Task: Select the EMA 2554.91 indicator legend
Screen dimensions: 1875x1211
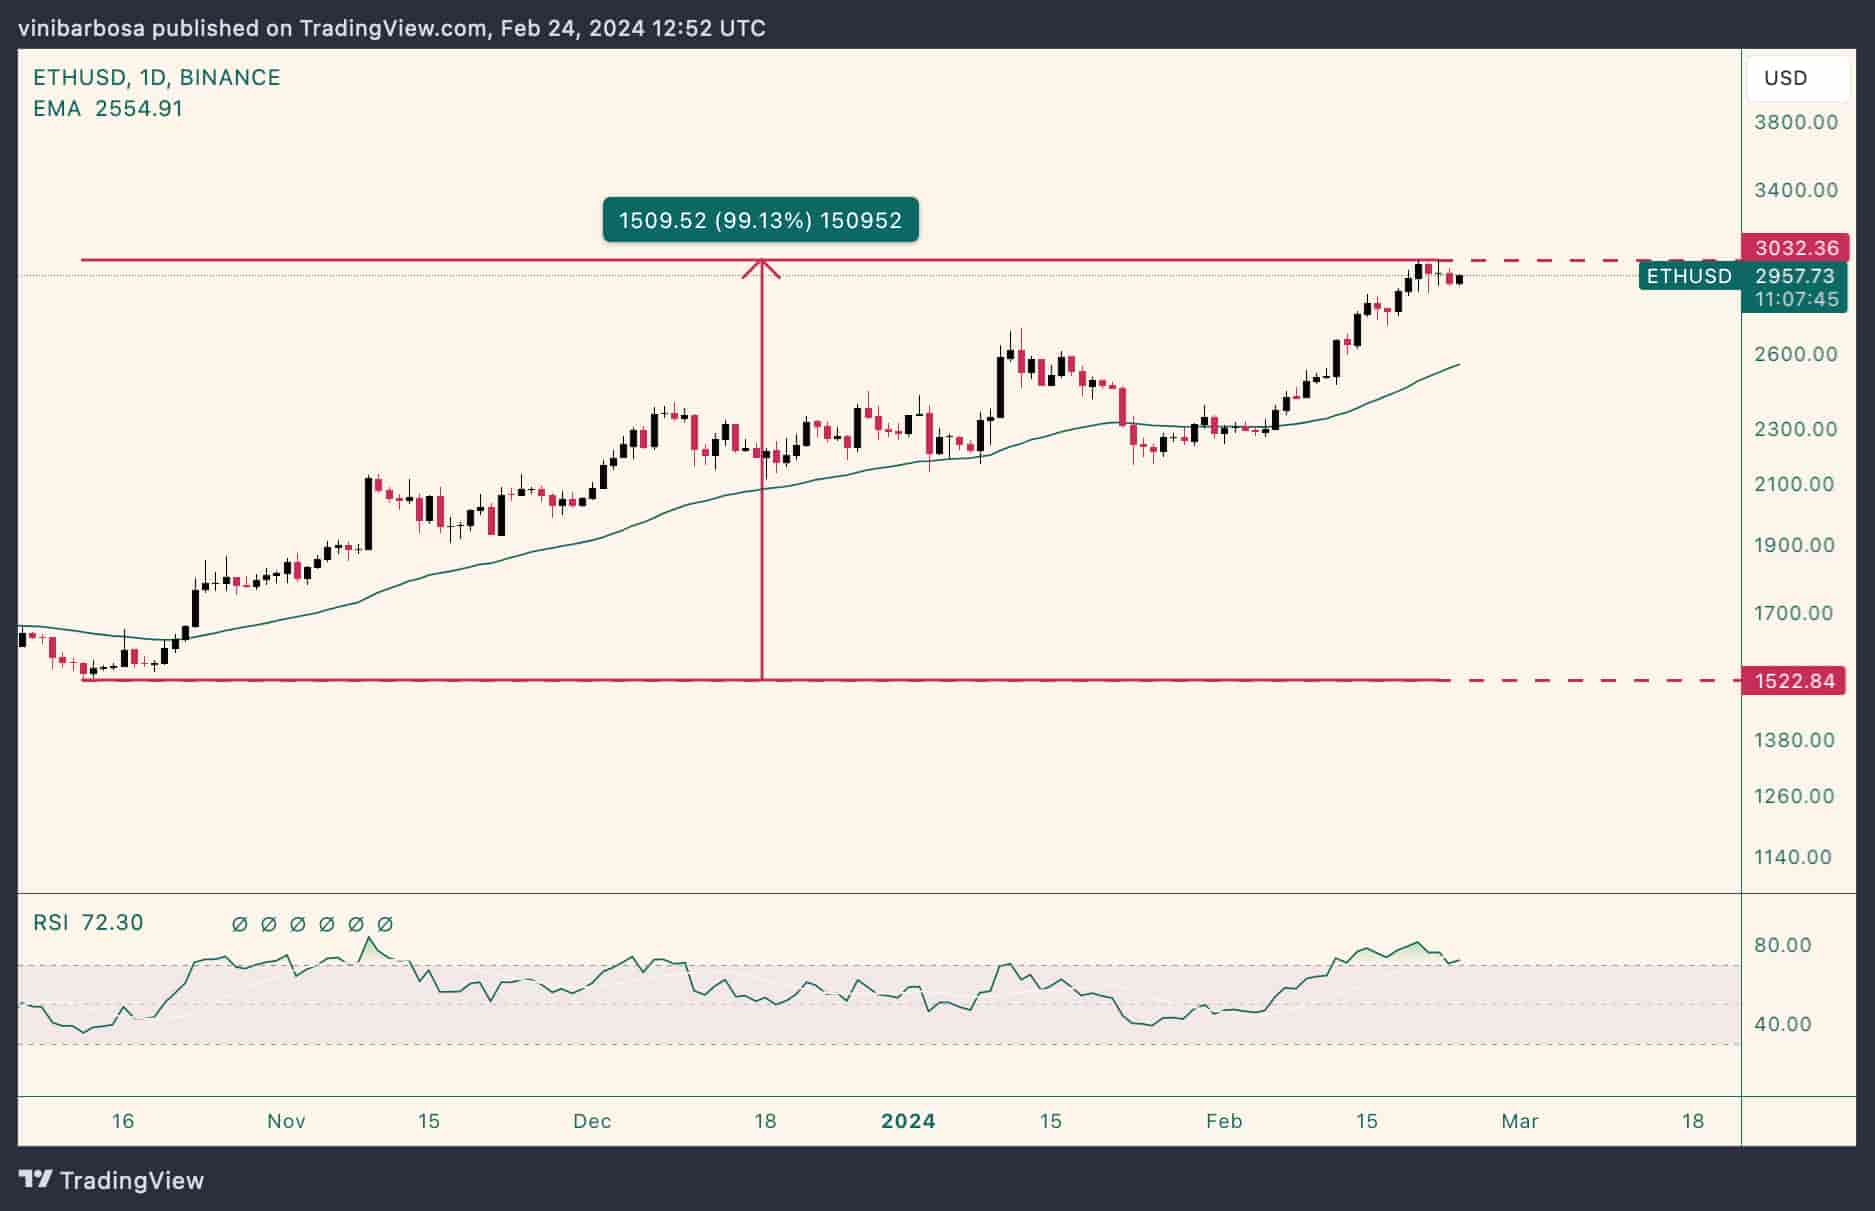Action: pyautogui.click(x=108, y=108)
